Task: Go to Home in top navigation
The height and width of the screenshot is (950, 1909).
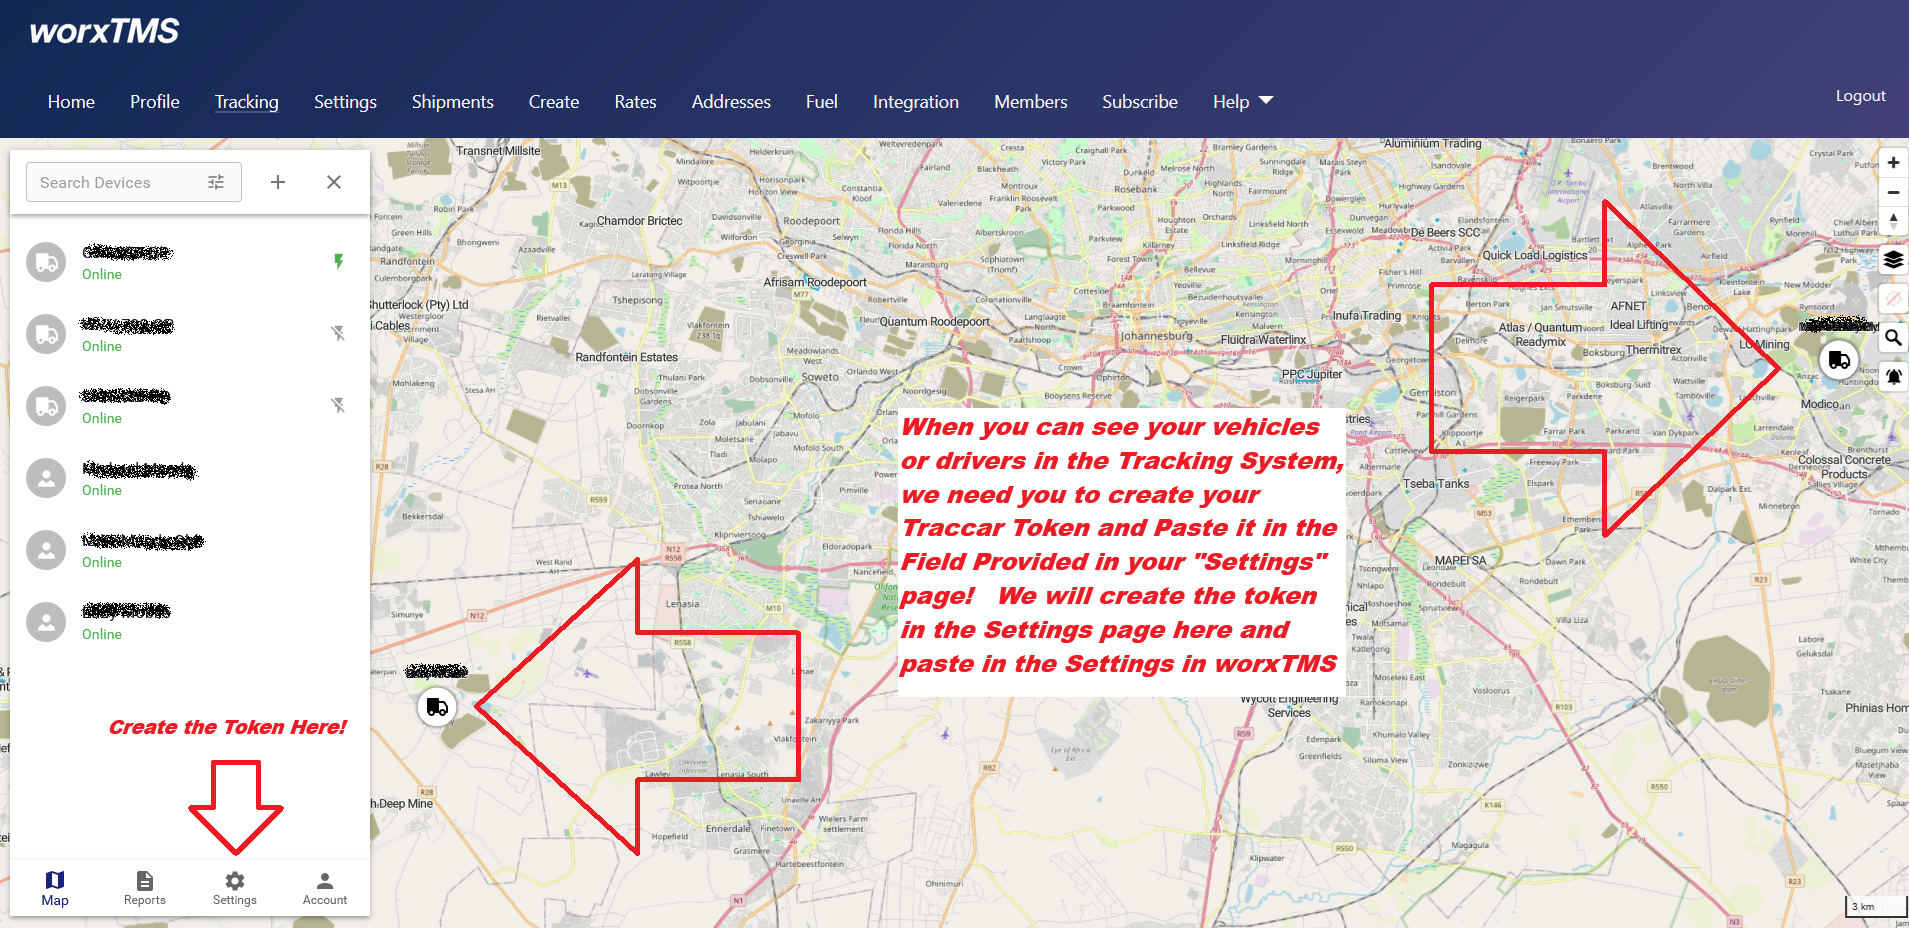Action: [71, 102]
